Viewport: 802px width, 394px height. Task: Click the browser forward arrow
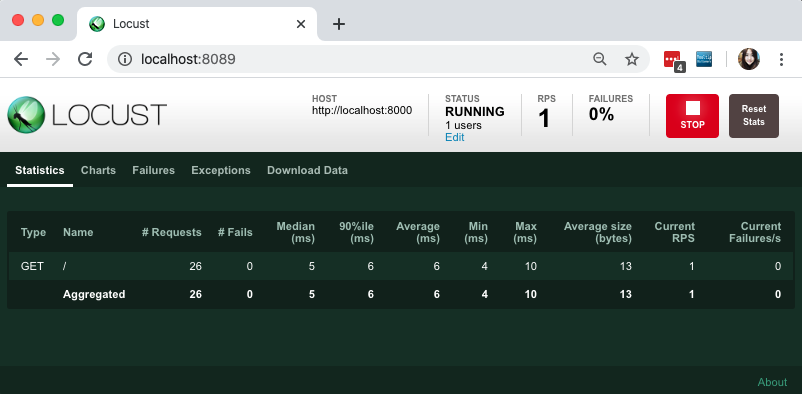tap(53, 59)
